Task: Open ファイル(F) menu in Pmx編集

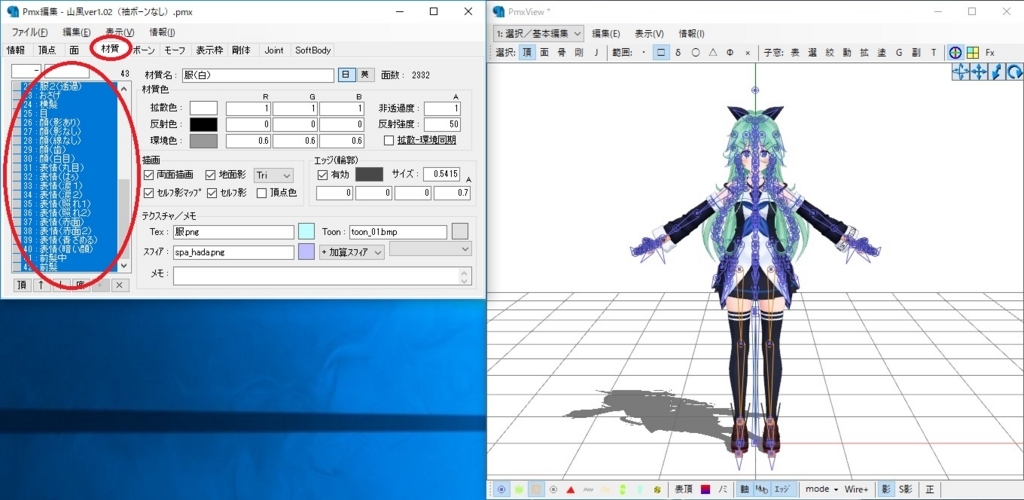Action: pyautogui.click(x=30, y=32)
